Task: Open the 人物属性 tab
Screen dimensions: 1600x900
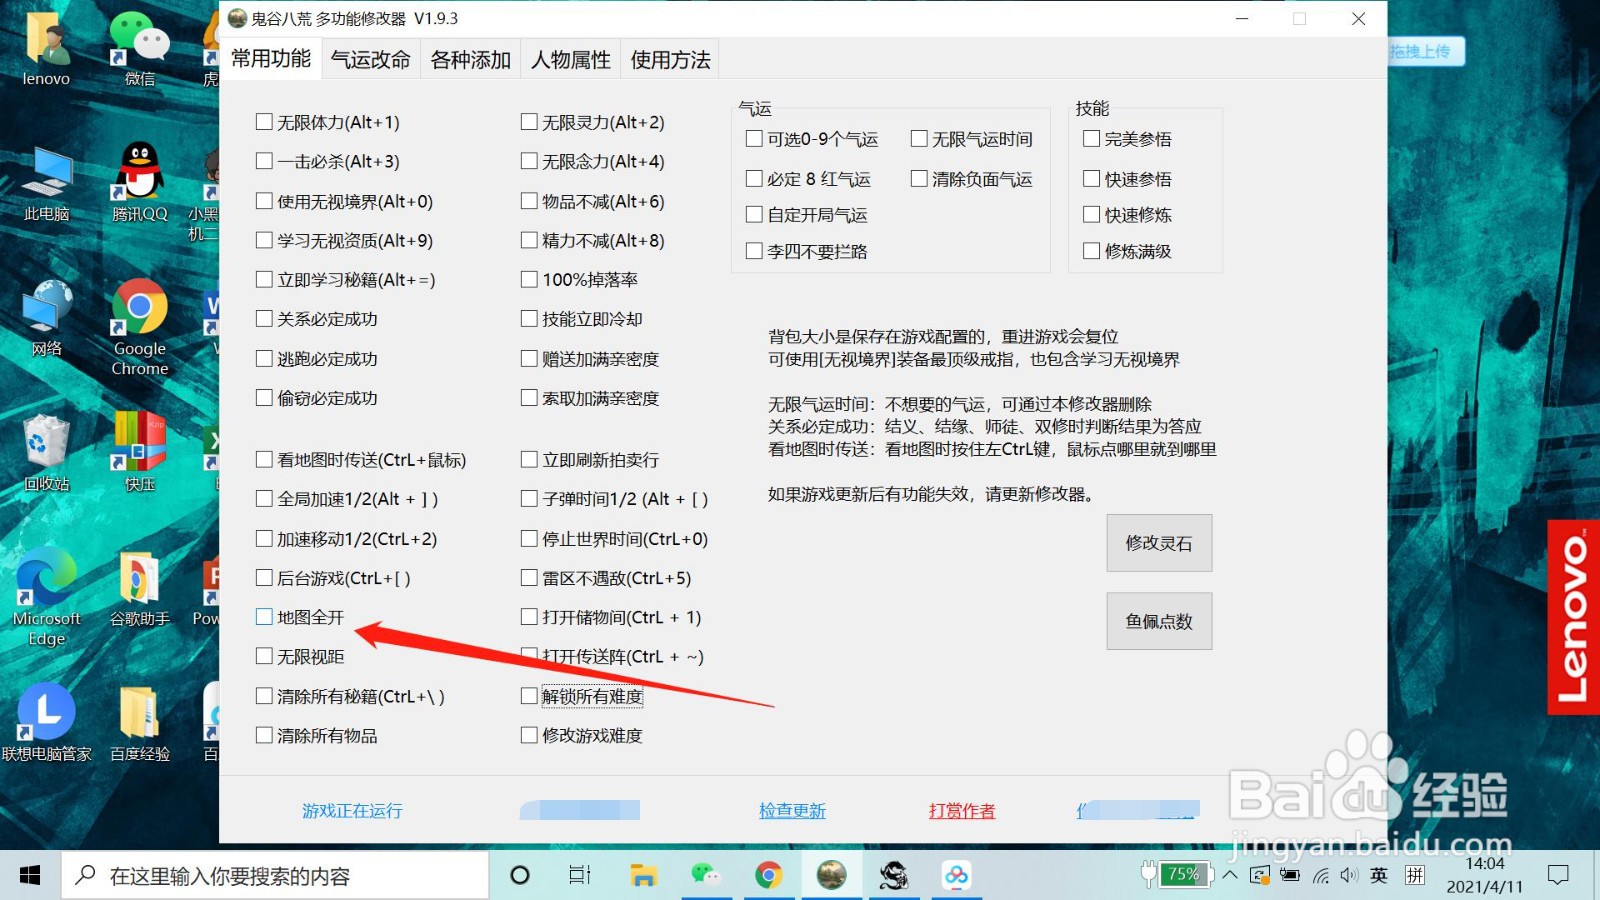Action: click(570, 60)
